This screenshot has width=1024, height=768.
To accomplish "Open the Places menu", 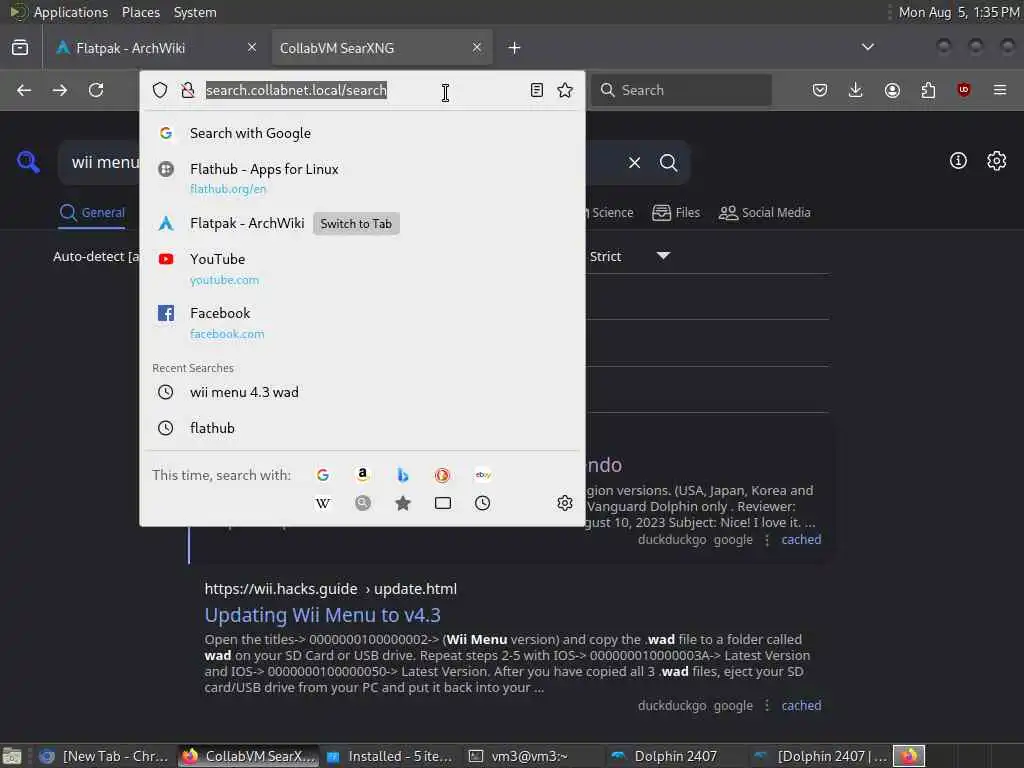I will pos(141,12).
